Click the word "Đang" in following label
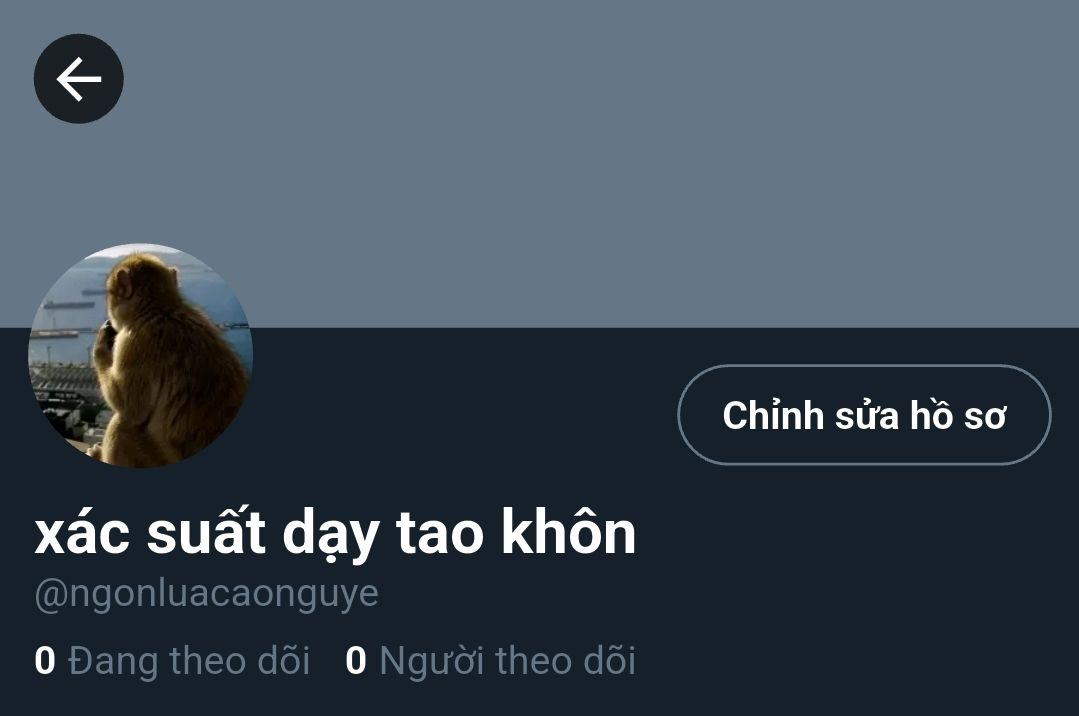 114,660
